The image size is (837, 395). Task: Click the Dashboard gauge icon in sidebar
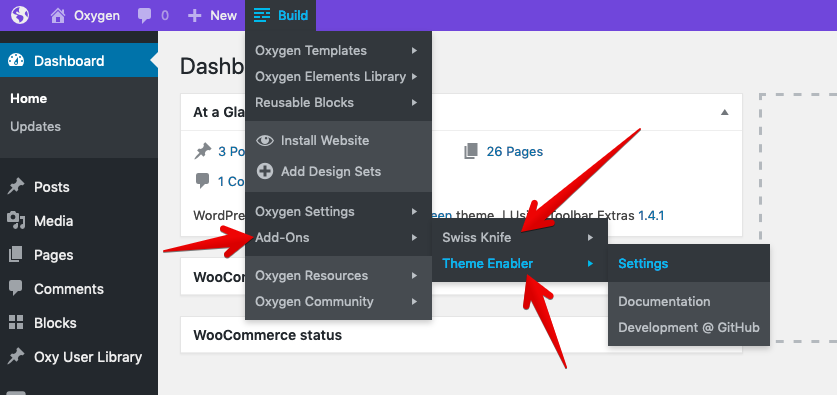click(x=17, y=60)
